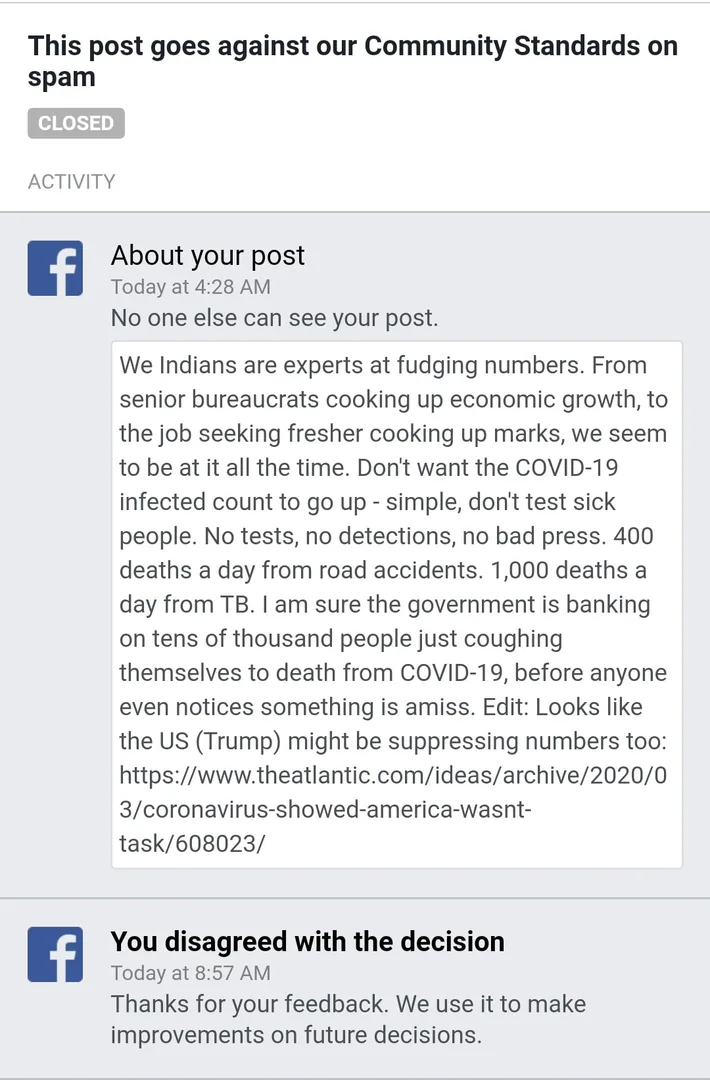This screenshot has width=710, height=1080.
Task: Click the line mentioning the US (Trump)
Action: [x=393, y=741]
